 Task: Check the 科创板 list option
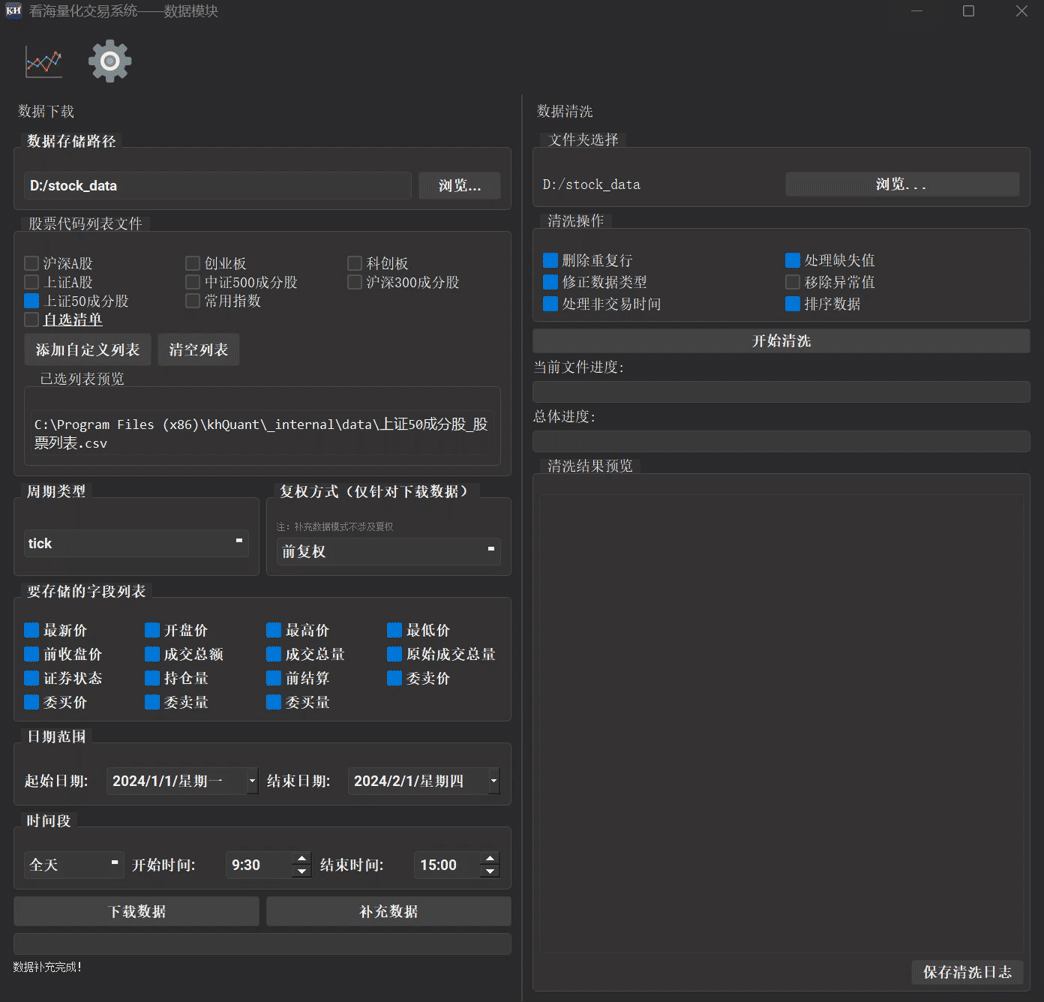(x=355, y=263)
